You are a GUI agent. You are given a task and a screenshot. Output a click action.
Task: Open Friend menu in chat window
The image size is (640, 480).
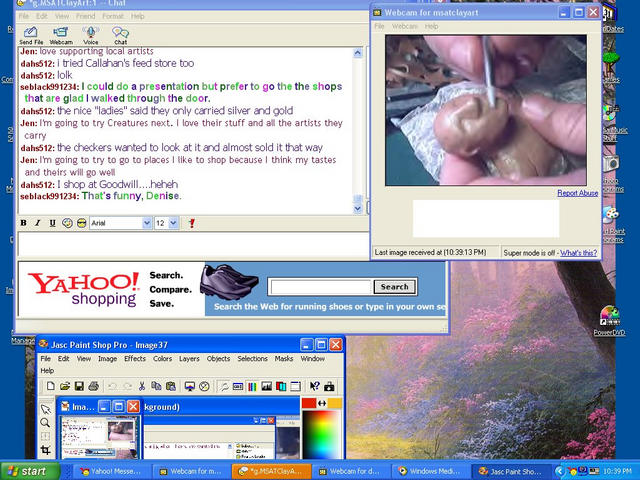pos(85,16)
